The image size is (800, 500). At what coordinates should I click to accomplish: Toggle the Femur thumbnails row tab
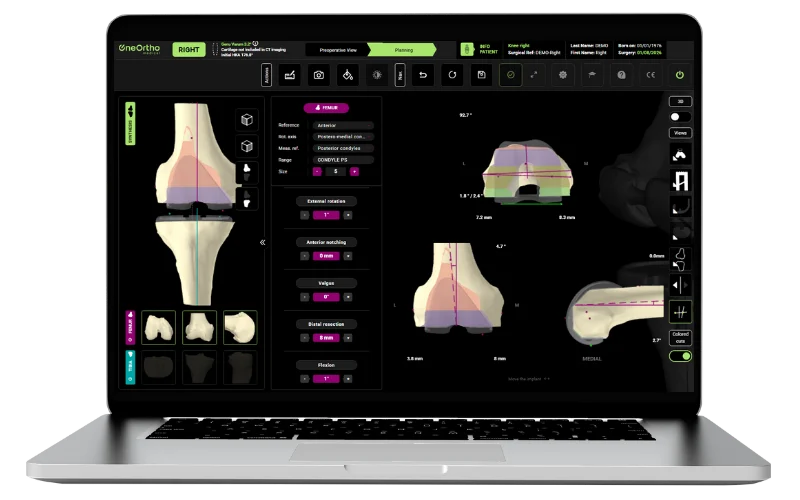pos(130,327)
